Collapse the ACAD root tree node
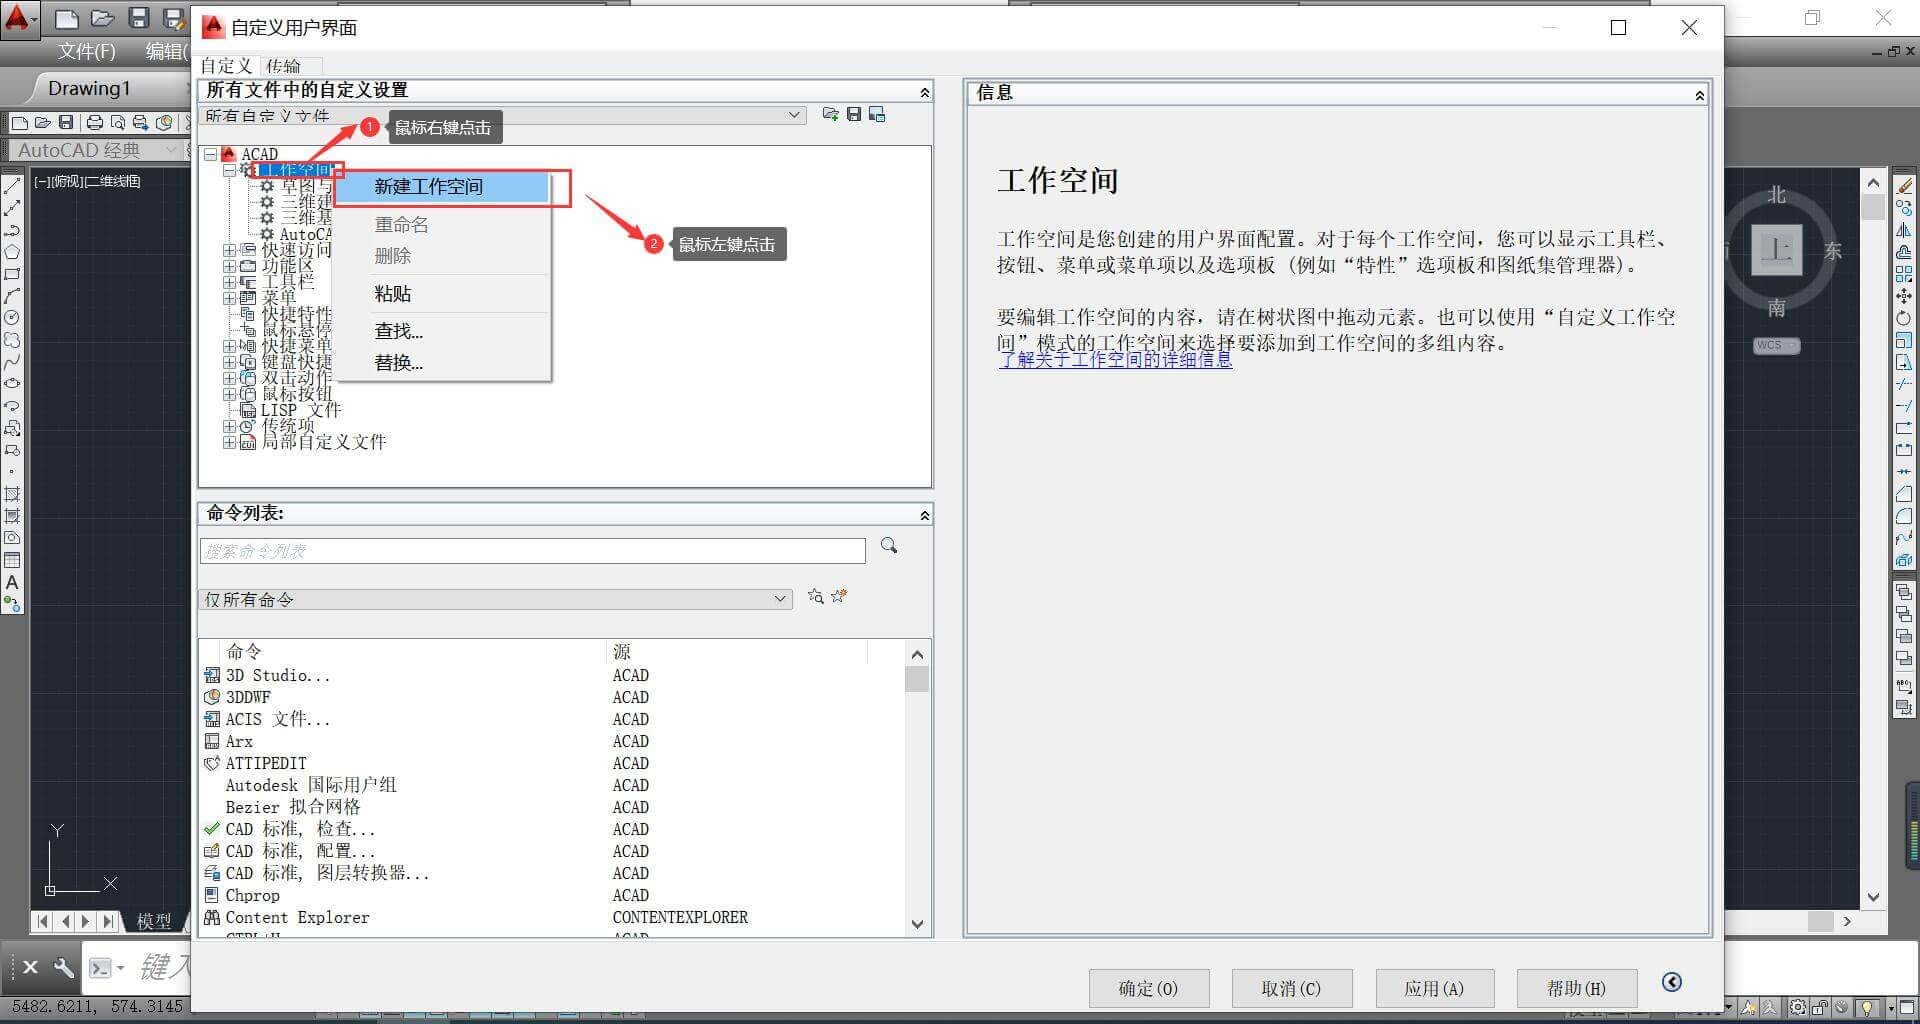The image size is (1920, 1024). coord(210,154)
